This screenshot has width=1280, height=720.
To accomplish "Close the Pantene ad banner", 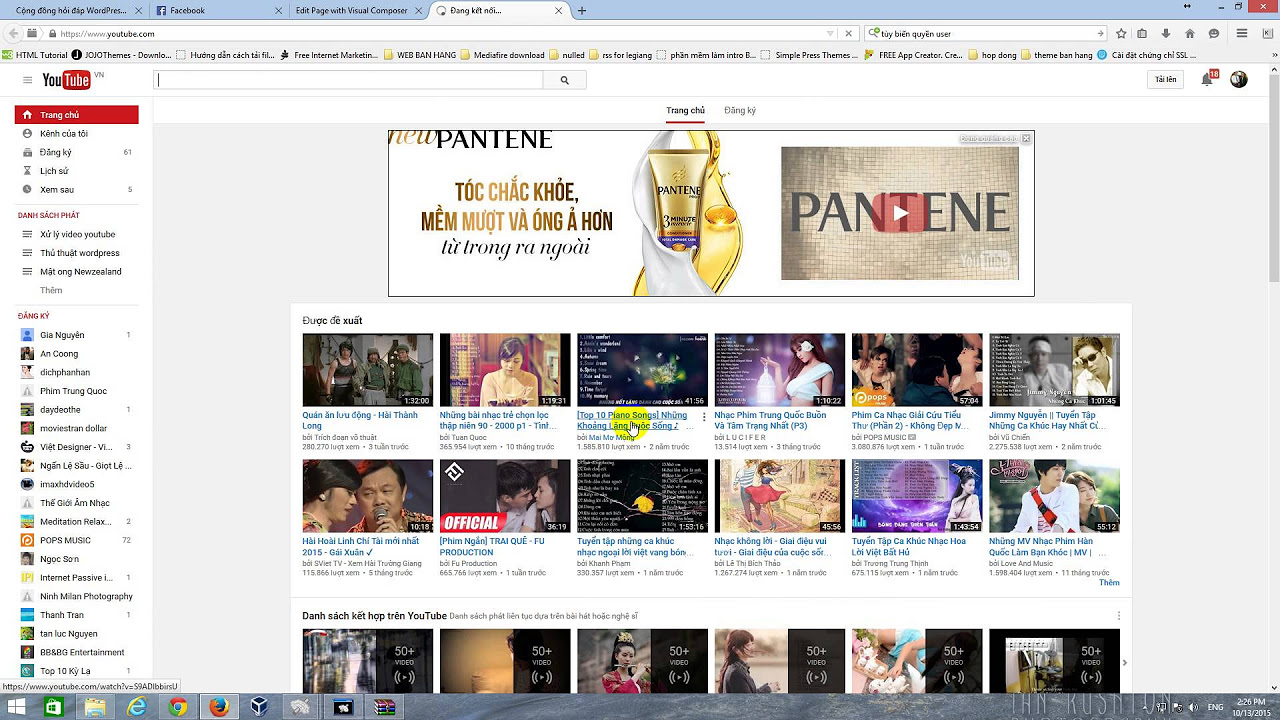I will coord(1026,138).
